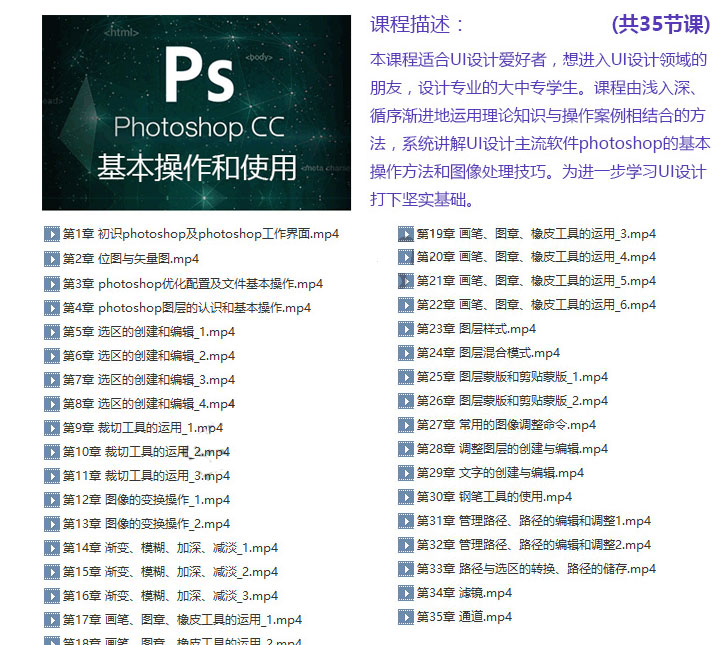Click the play icon beside 第21章 画笔_5.mp4
The width and height of the screenshot is (723, 645).
pyautogui.click(x=406, y=281)
